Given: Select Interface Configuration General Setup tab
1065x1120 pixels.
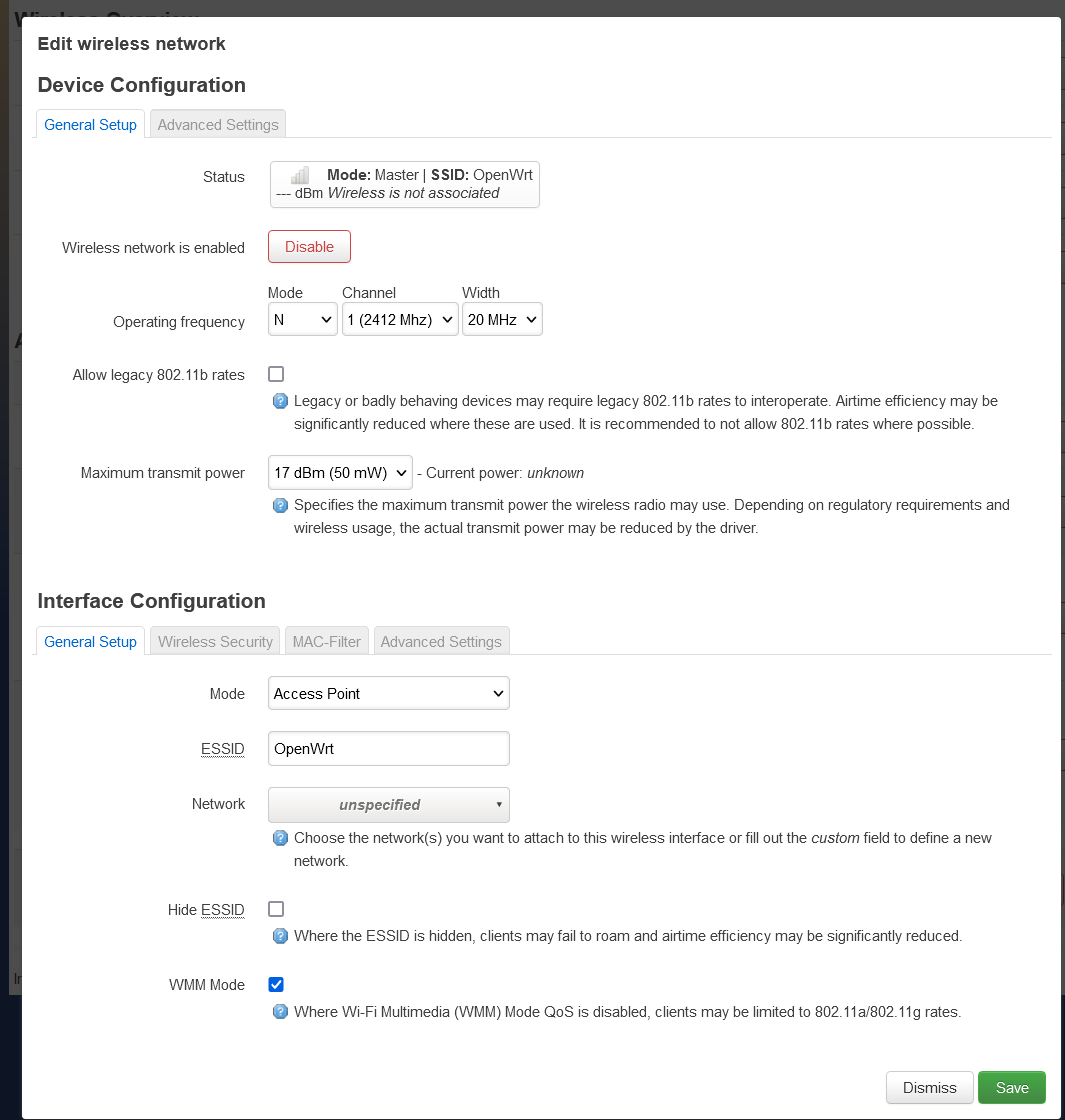Looking at the screenshot, I should click(90, 641).
